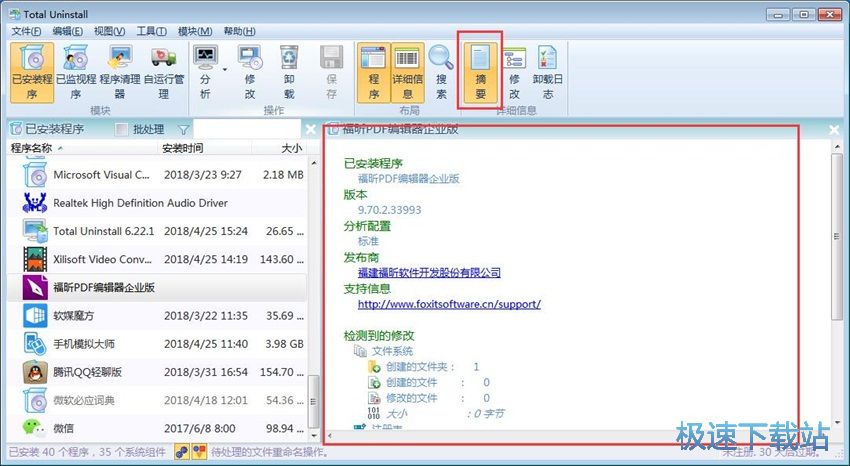Enable the 批处理 batch checkbox
Viewport: 850px width, 466px height.
point(123,130)
